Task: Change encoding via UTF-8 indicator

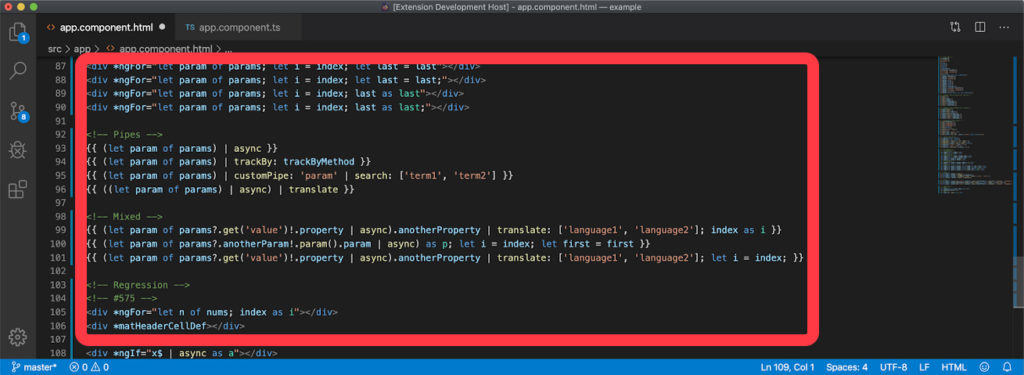Action: click(893, 367)
